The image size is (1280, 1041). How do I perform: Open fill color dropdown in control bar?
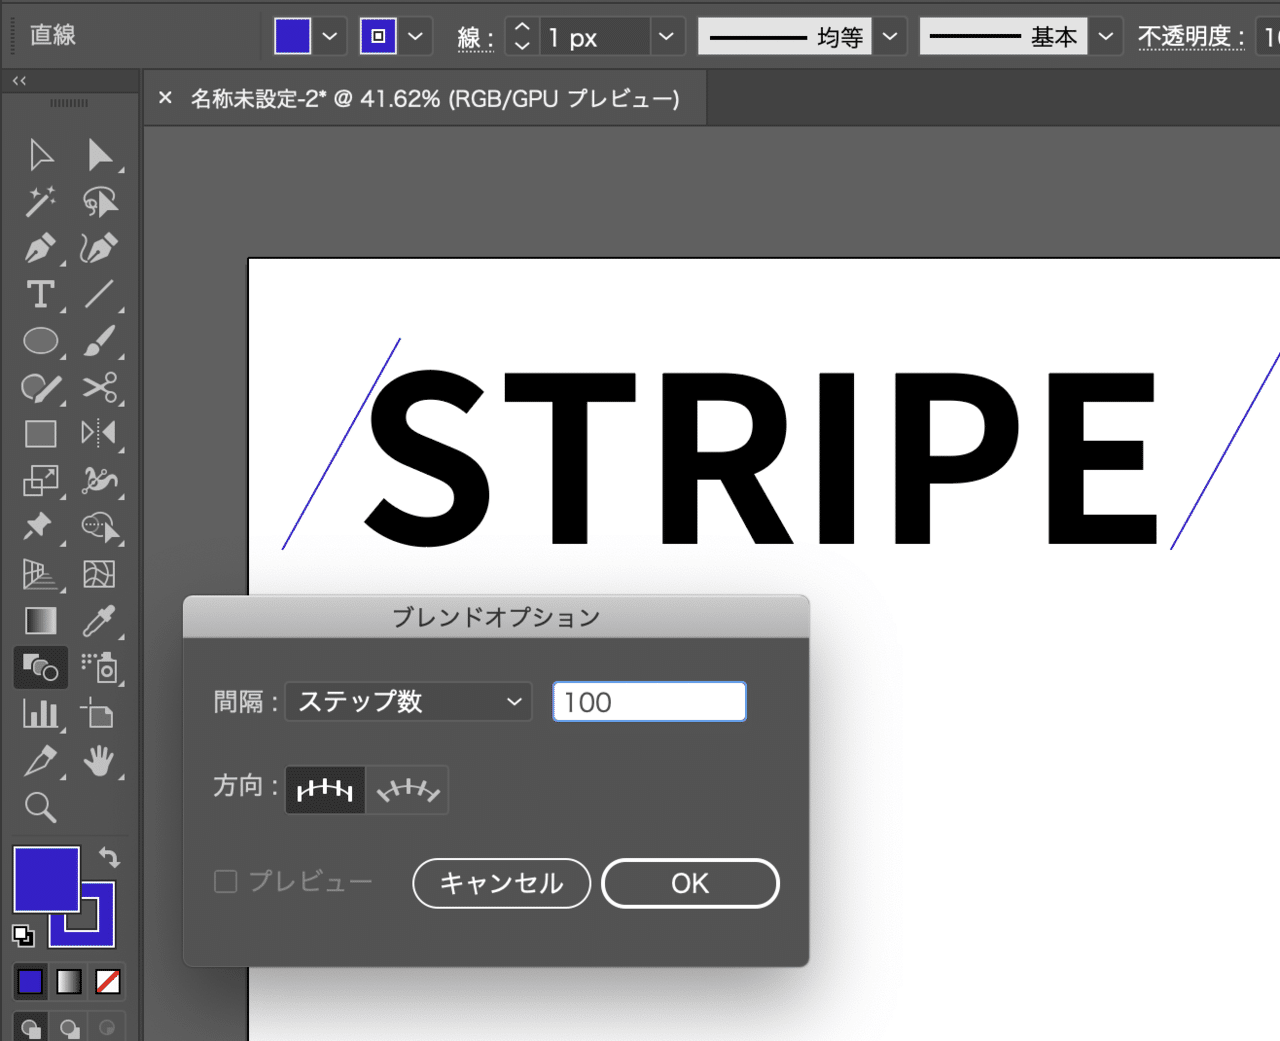(x=330, y=37)
